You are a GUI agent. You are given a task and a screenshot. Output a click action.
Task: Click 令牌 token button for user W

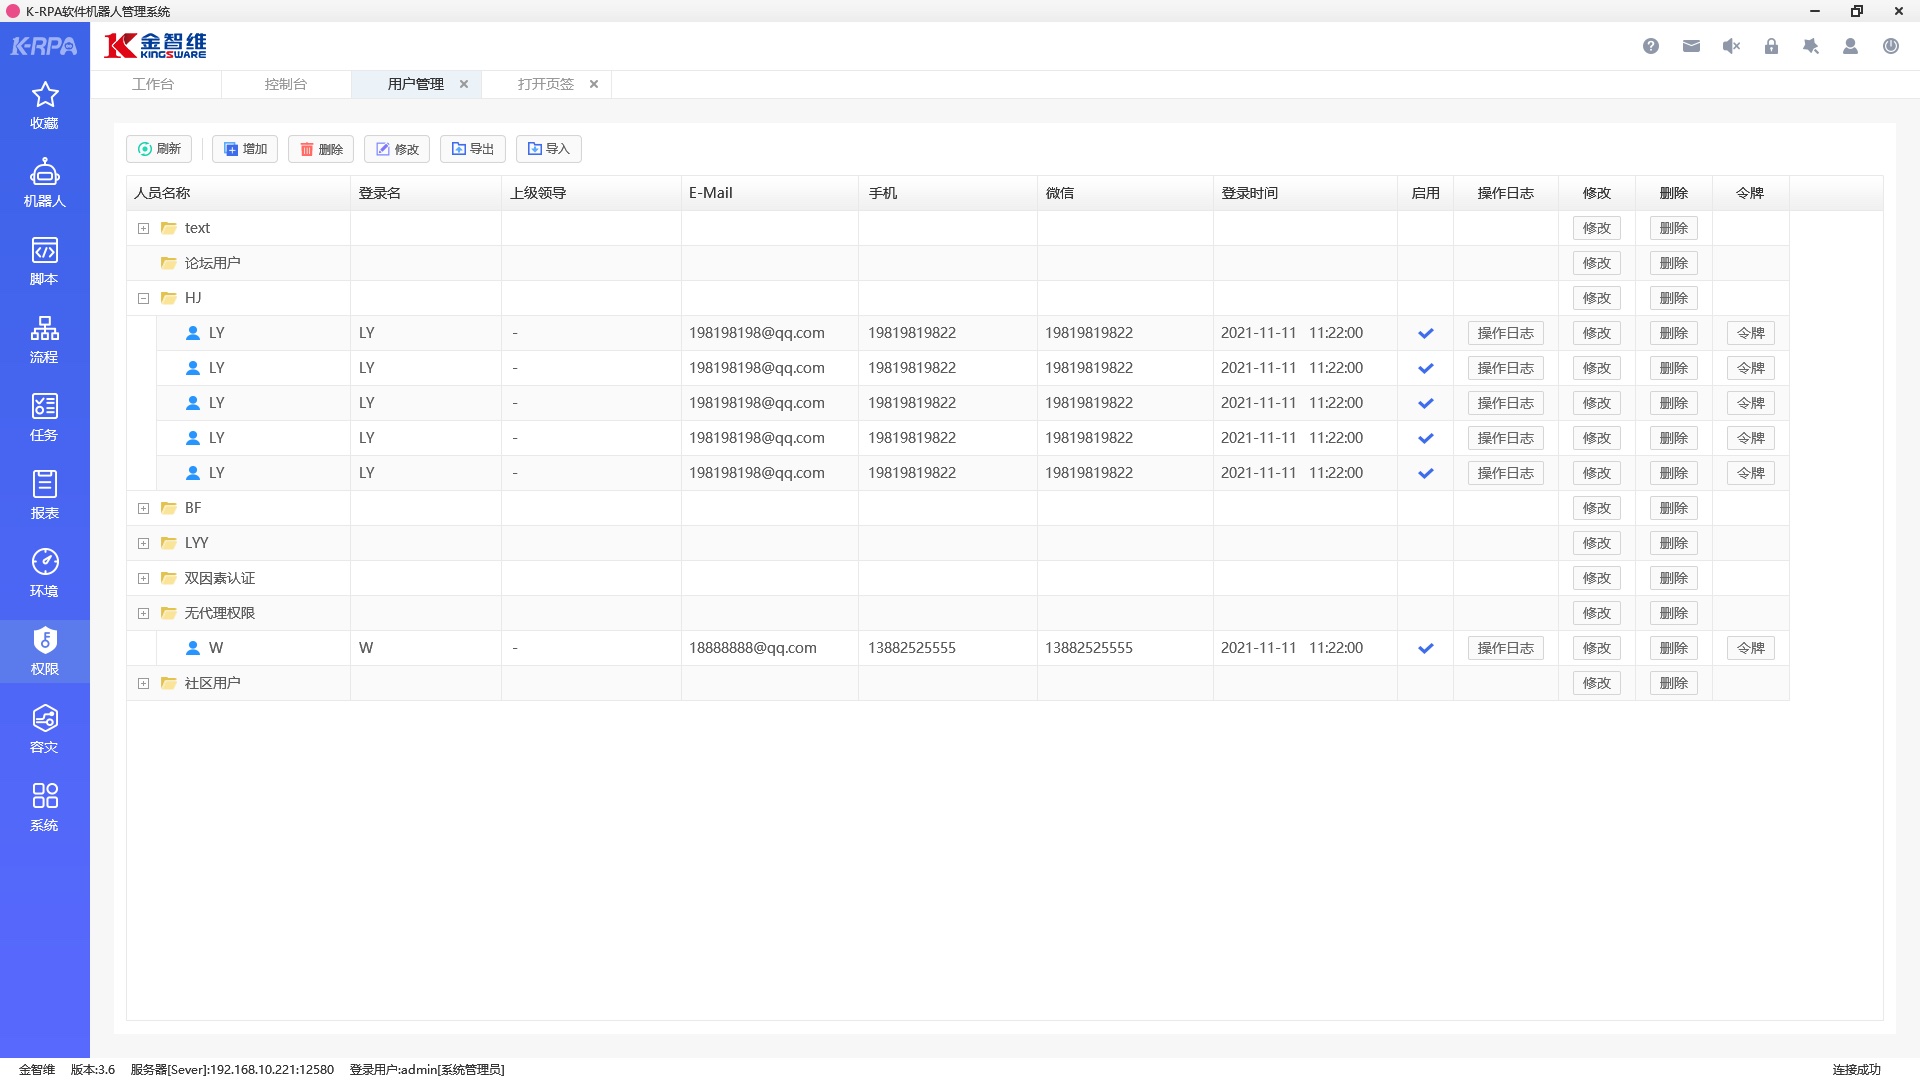coord(1751,648)
